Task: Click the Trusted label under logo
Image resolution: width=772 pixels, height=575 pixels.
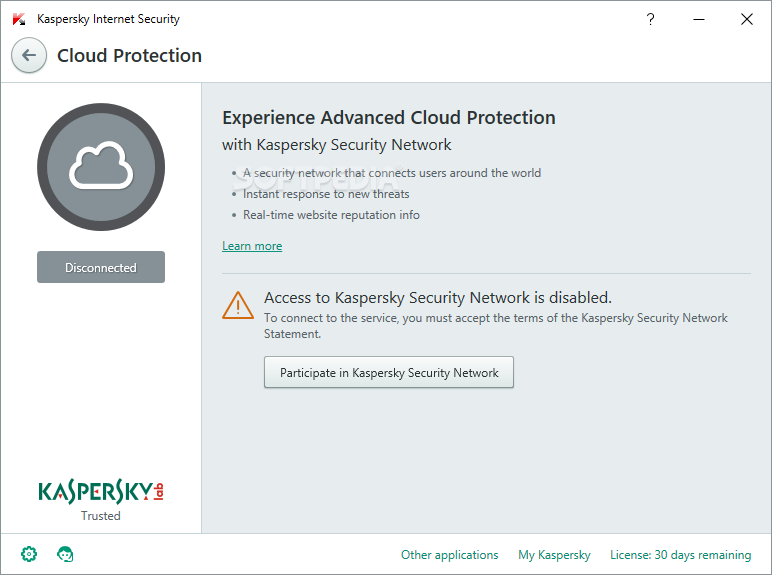Action: coord(101,515)
